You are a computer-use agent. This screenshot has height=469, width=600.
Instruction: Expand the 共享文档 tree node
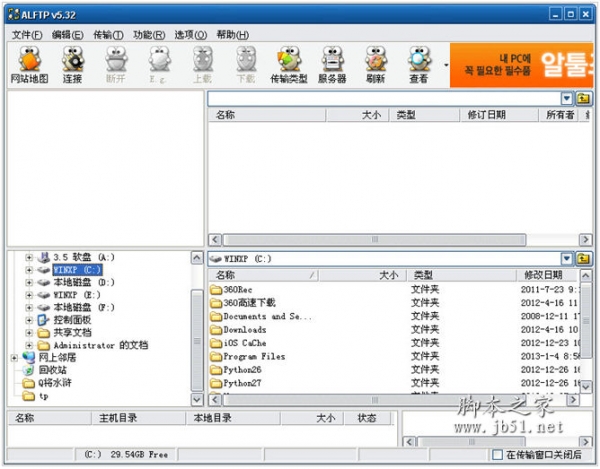(29, 333)
